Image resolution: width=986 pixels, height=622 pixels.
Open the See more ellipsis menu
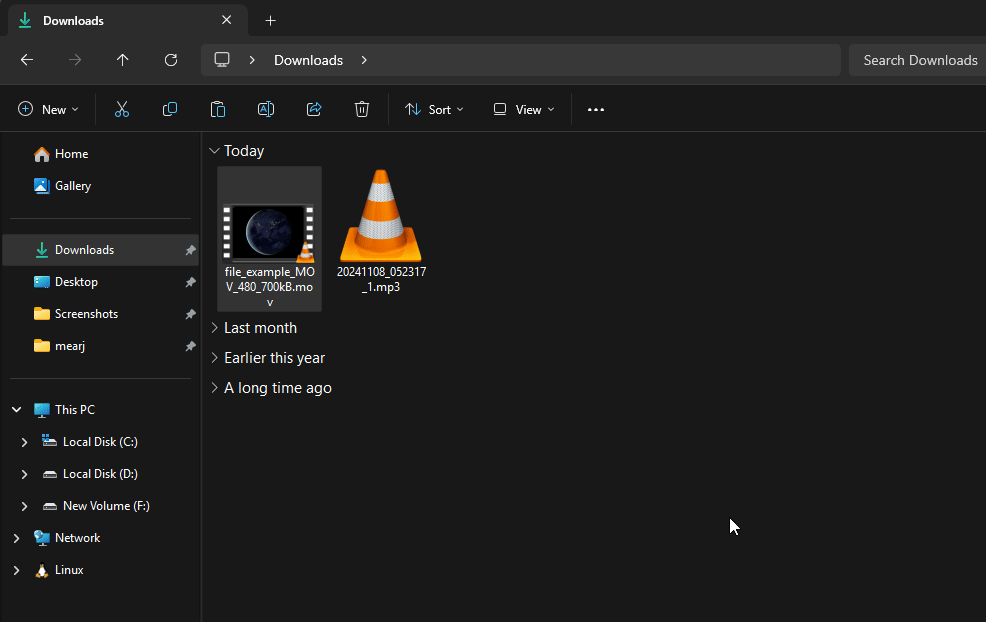pyautogui.click(x=595, y=109)
